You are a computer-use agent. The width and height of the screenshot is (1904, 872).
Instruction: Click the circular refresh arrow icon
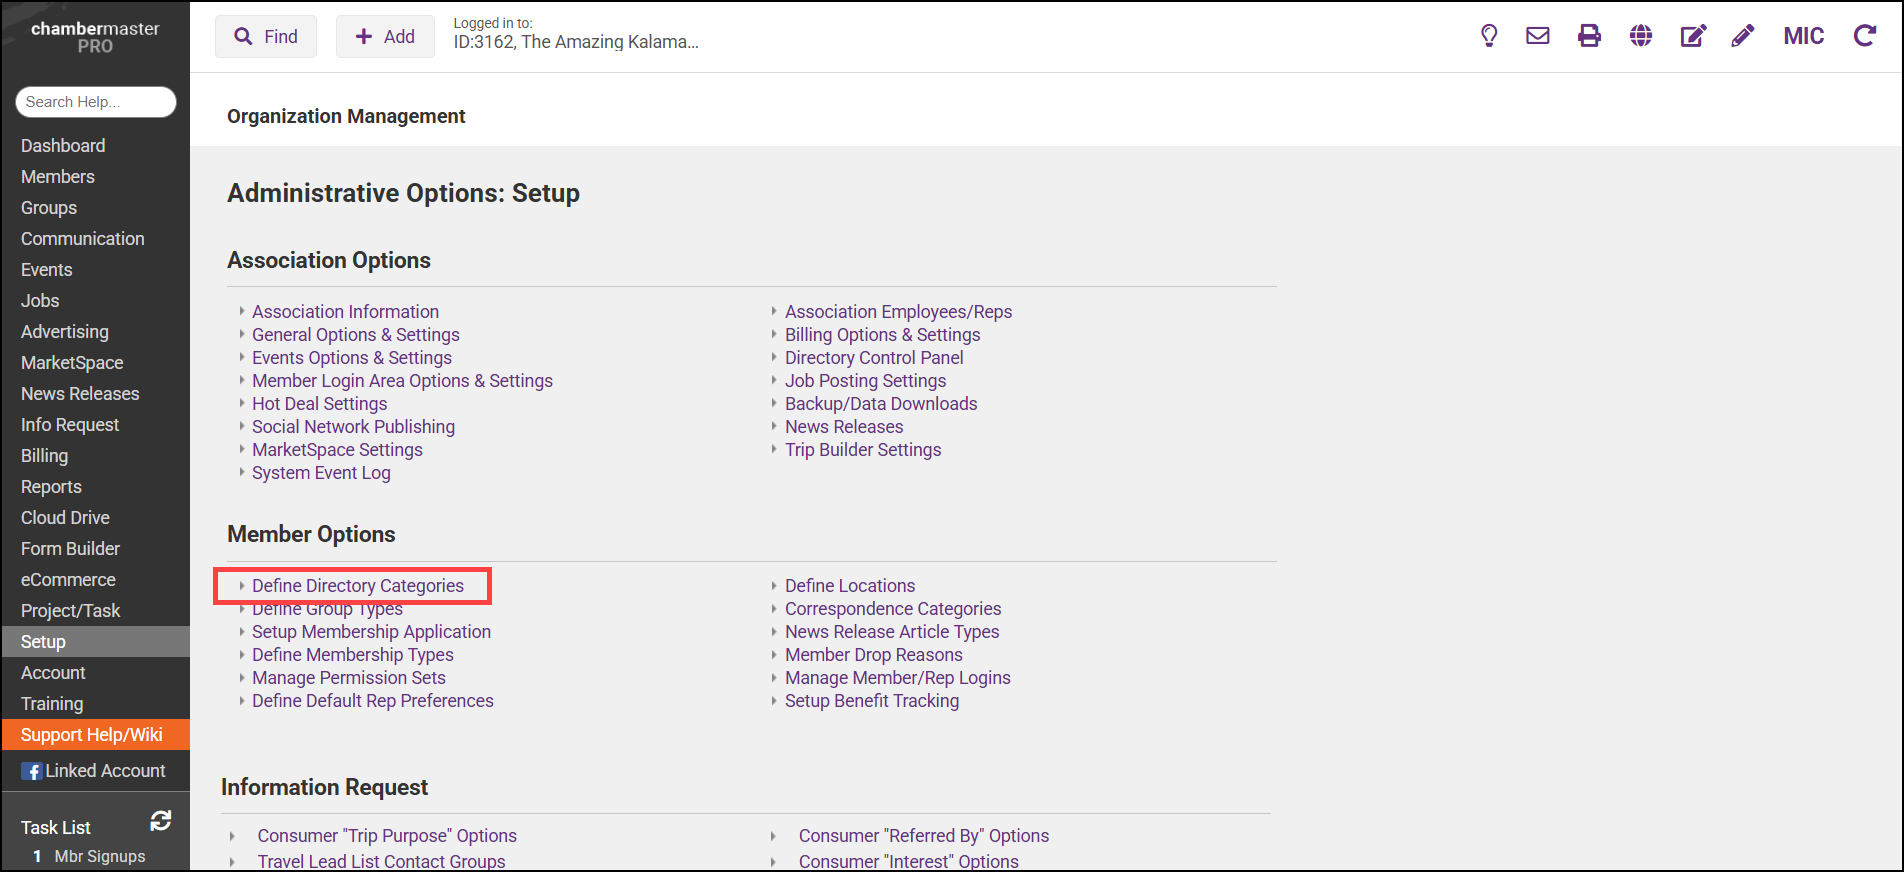click(1864, 36)
